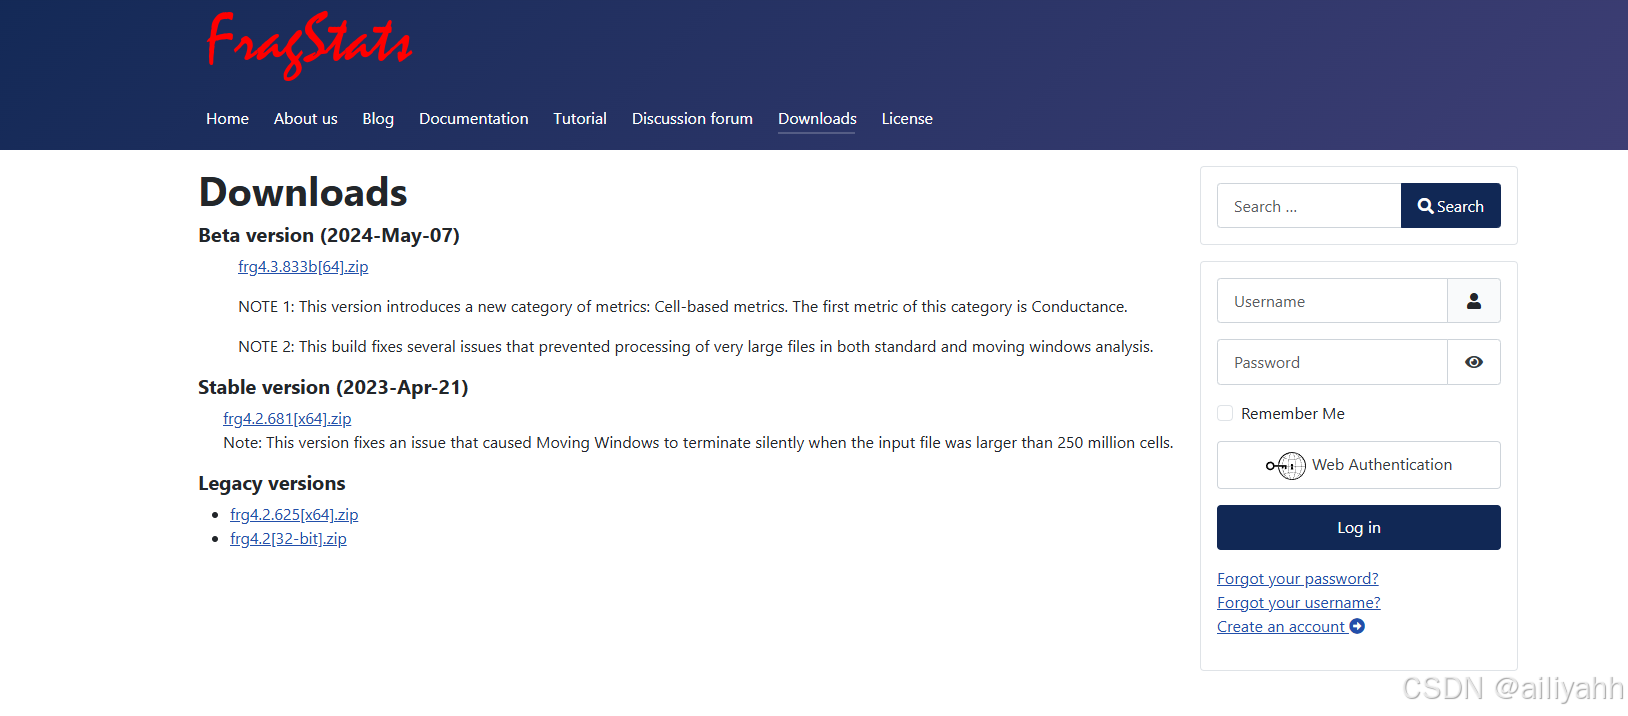Screen dimensions: 1628x716
Task: Download frg4.3.833b[64].zip beta file
Action: pyautogui.click(x=303, y=266)
